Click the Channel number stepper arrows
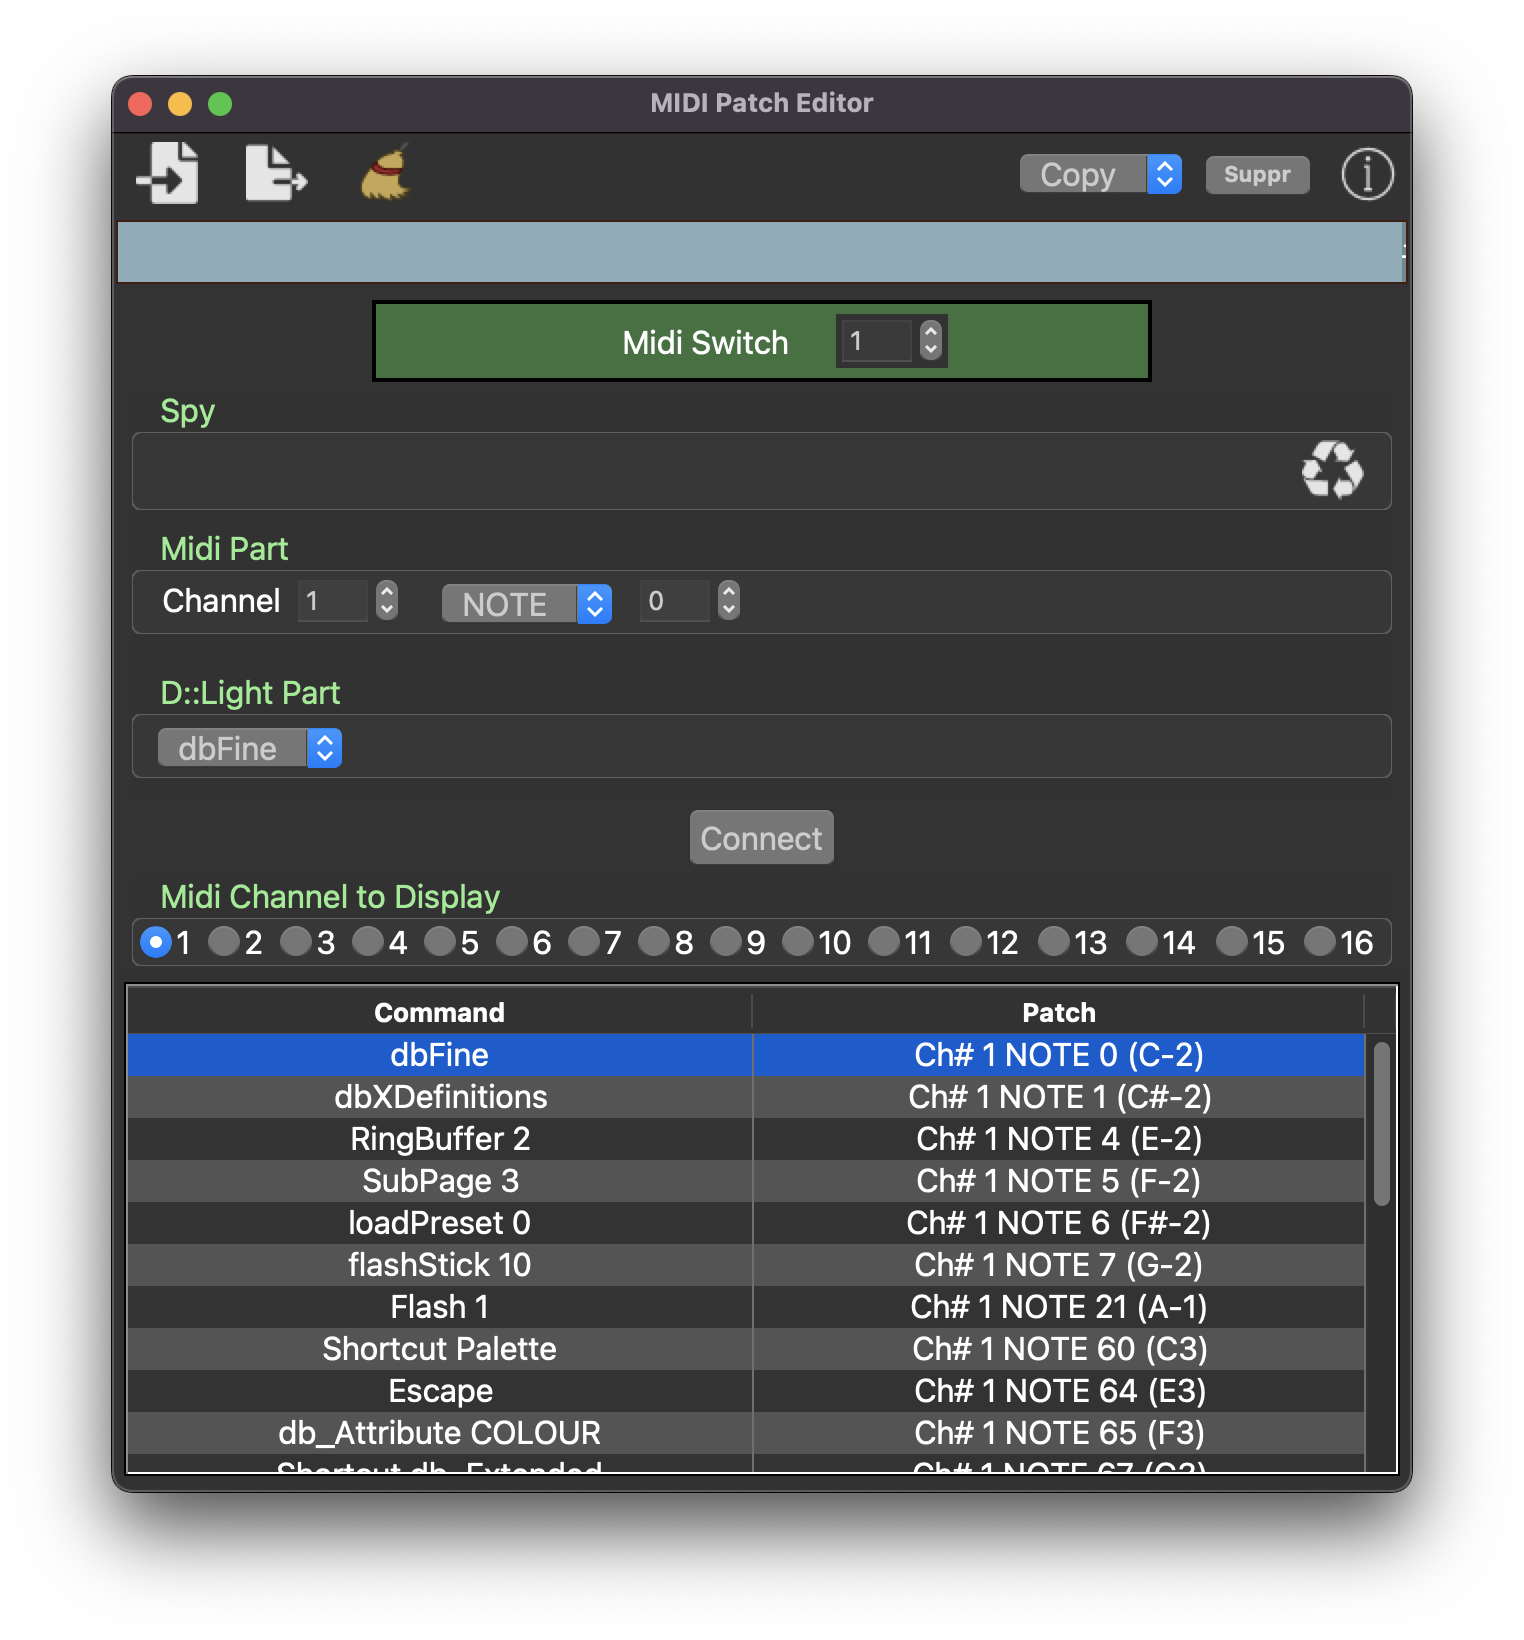 [x=387, y=601]
